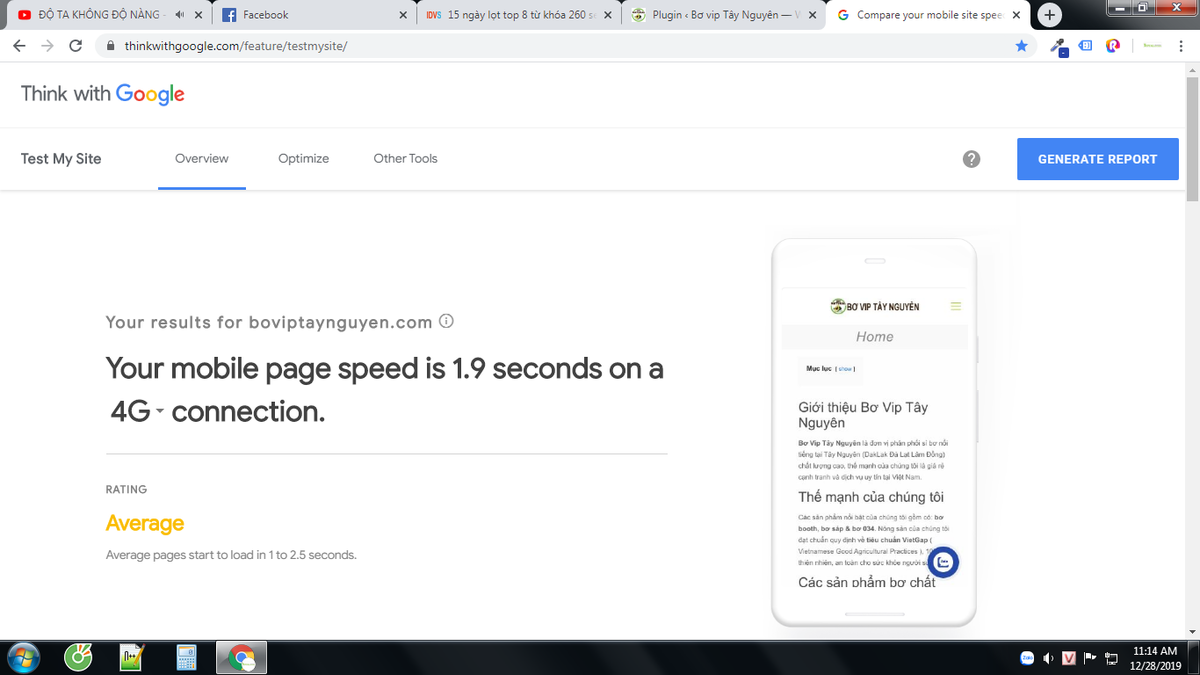The width and height of the screenshot is (1200, 675).
Task: Tap the hamburger menu in phone preview
Action: 956,306
